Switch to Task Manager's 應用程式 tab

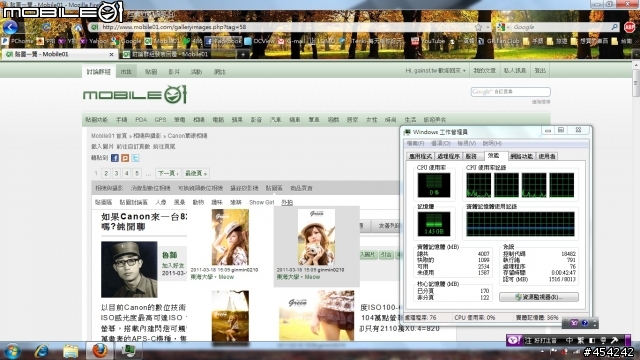coord(420,156)
